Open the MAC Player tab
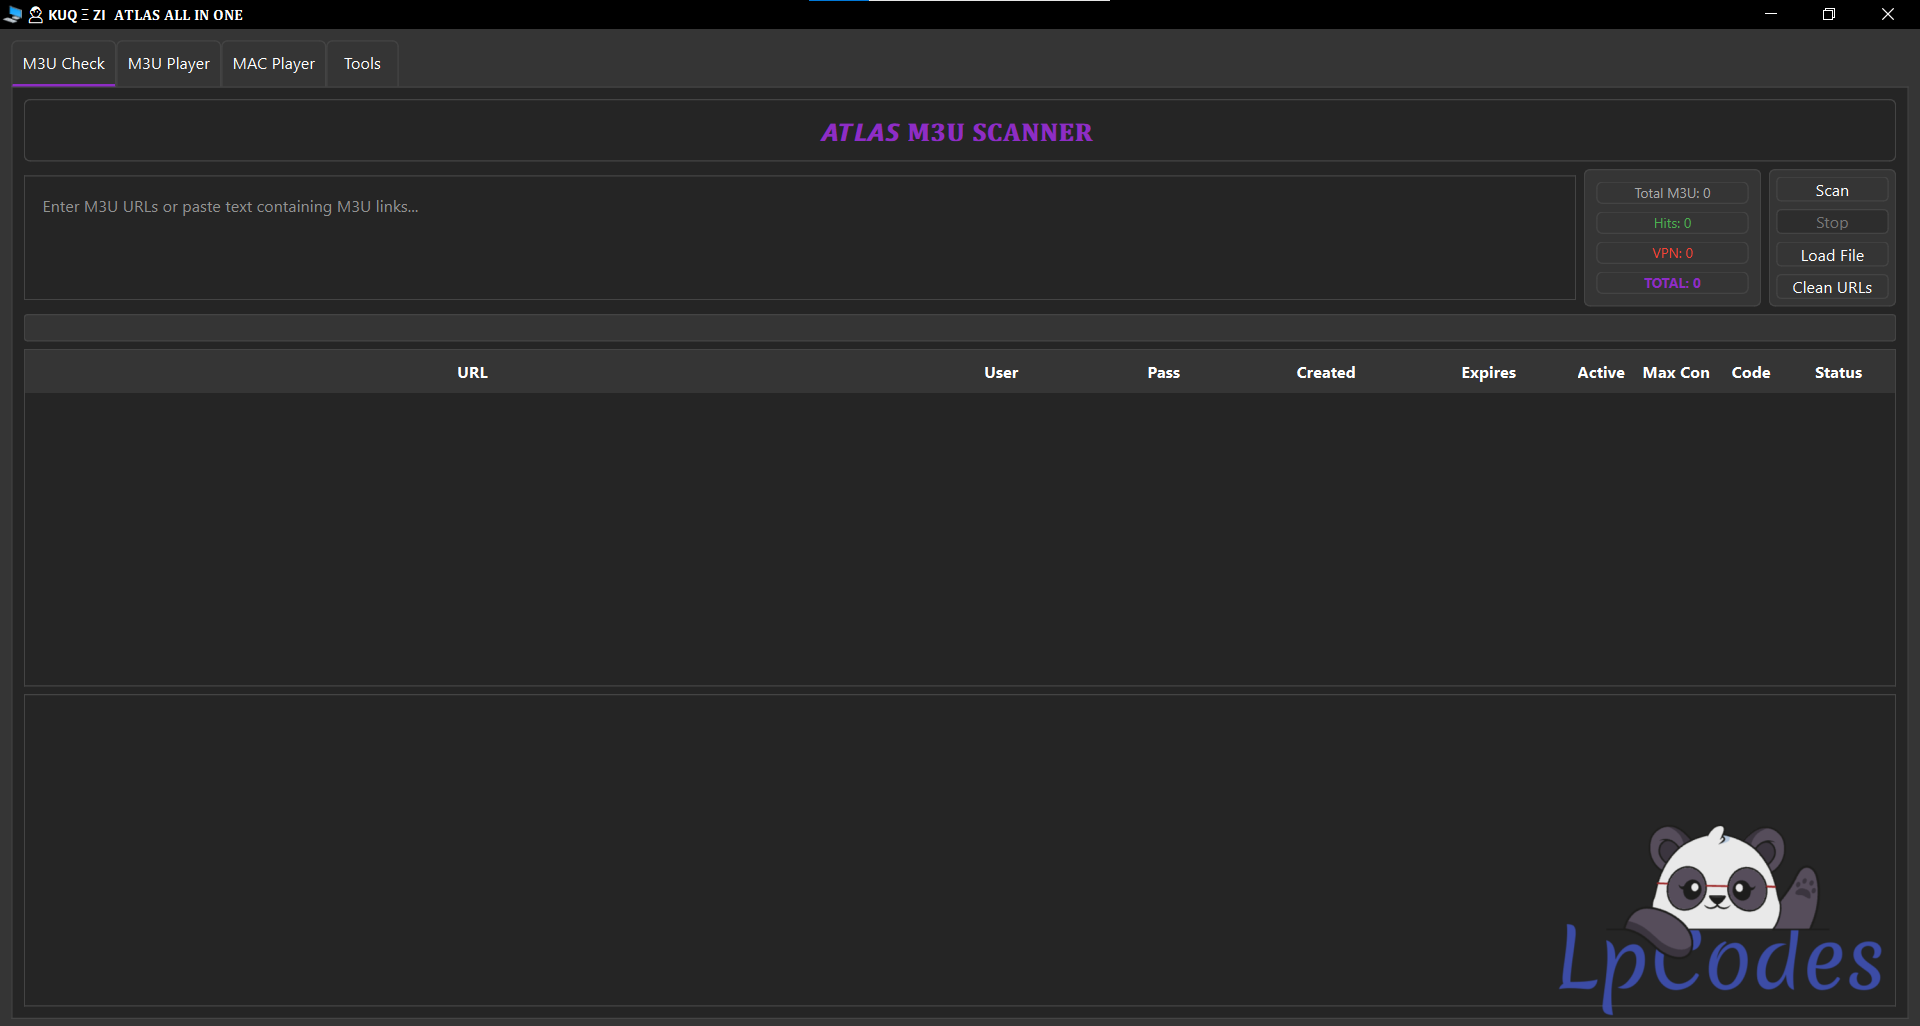The width and height of the screenshot is (1920, 1026). (273, 64)
